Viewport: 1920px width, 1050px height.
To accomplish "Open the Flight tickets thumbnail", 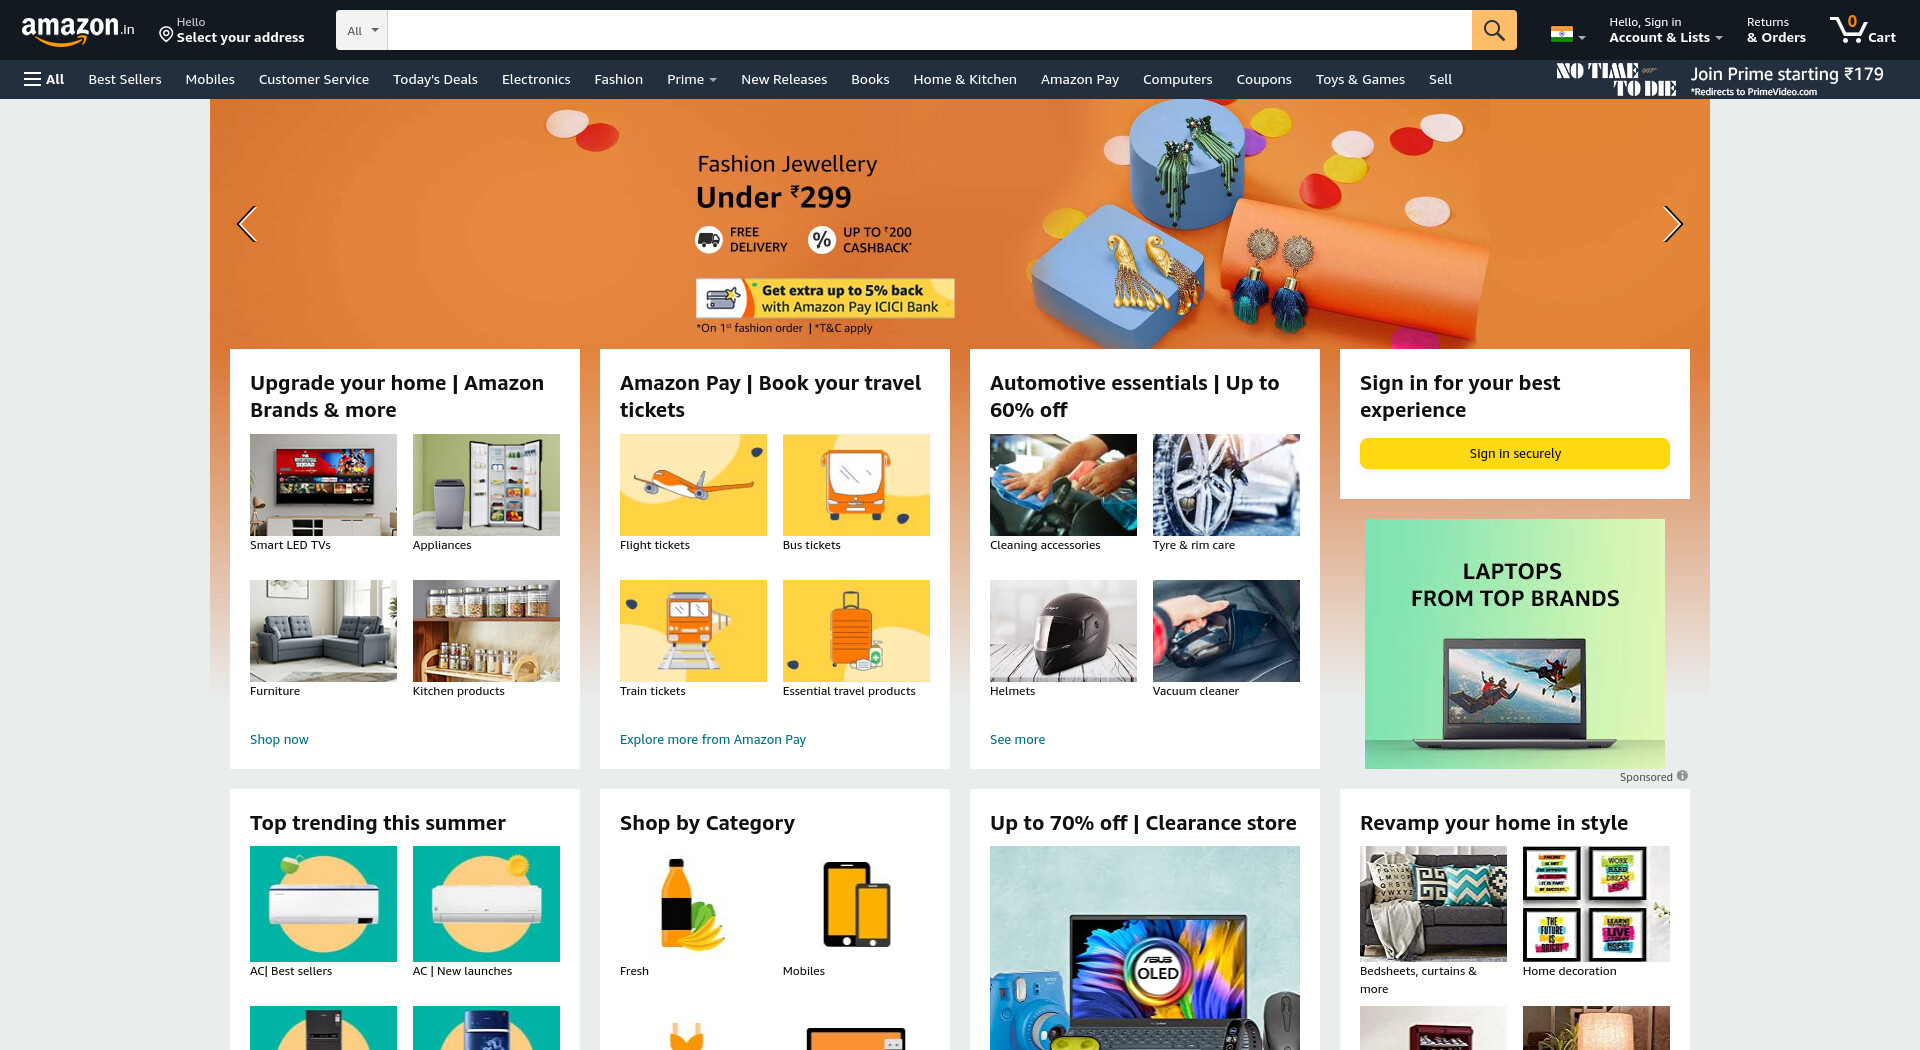I will [693, 485].
